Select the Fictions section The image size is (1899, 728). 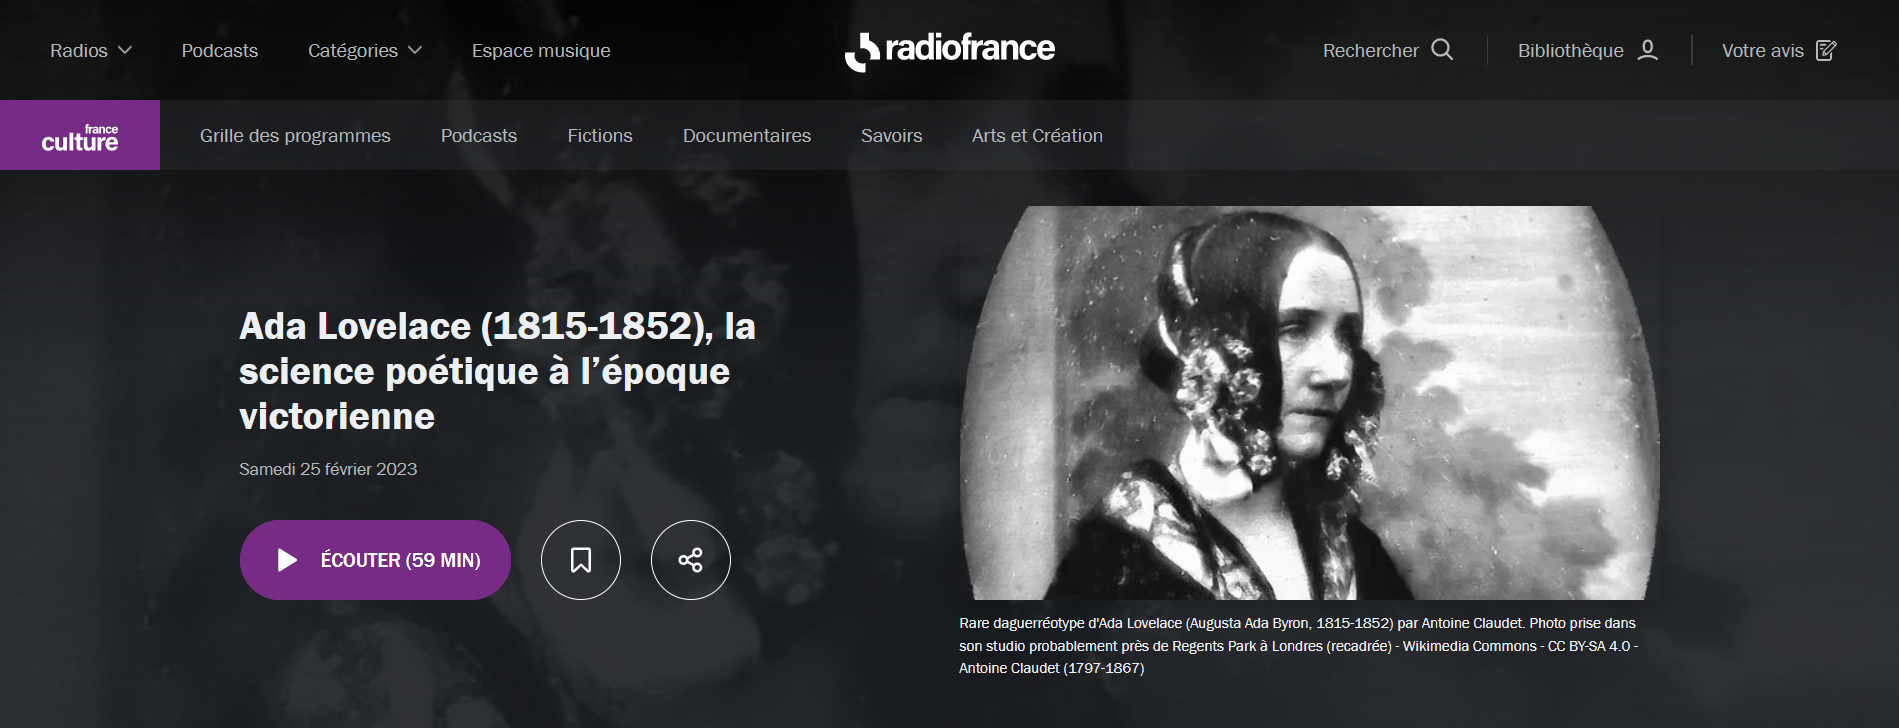(x=600, y=135)
